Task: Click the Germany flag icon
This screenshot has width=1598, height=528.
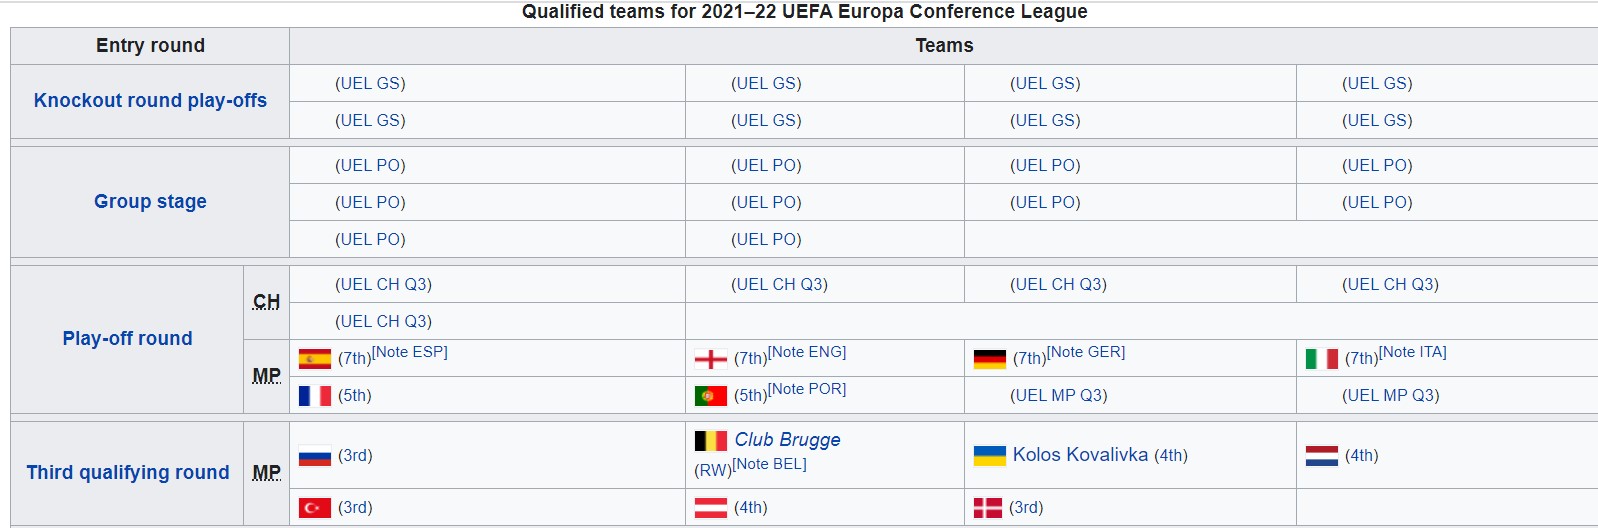Action: tap(990, 359)
